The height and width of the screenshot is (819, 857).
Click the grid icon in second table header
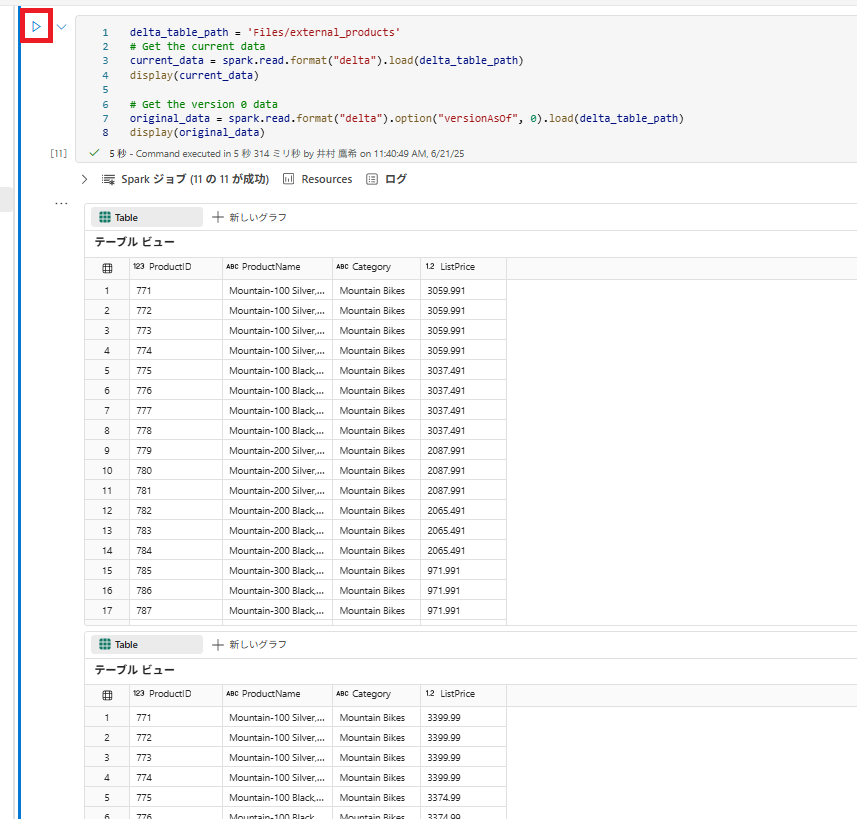pyautogui.click(x=107, y=695)
